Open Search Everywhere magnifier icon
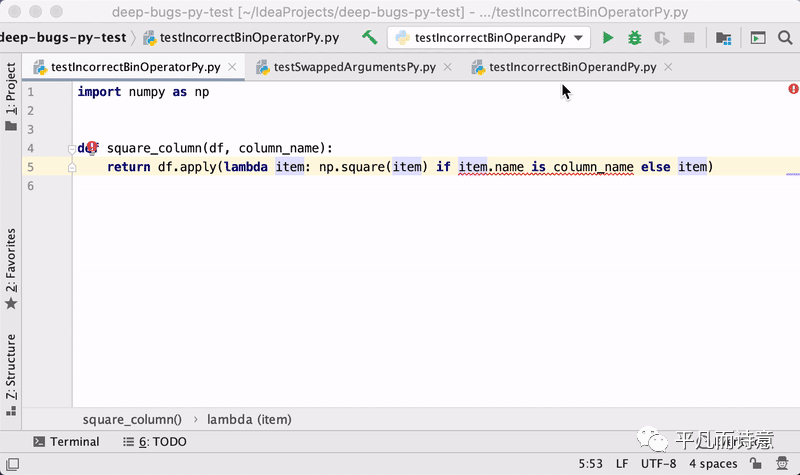 point(785,38)
